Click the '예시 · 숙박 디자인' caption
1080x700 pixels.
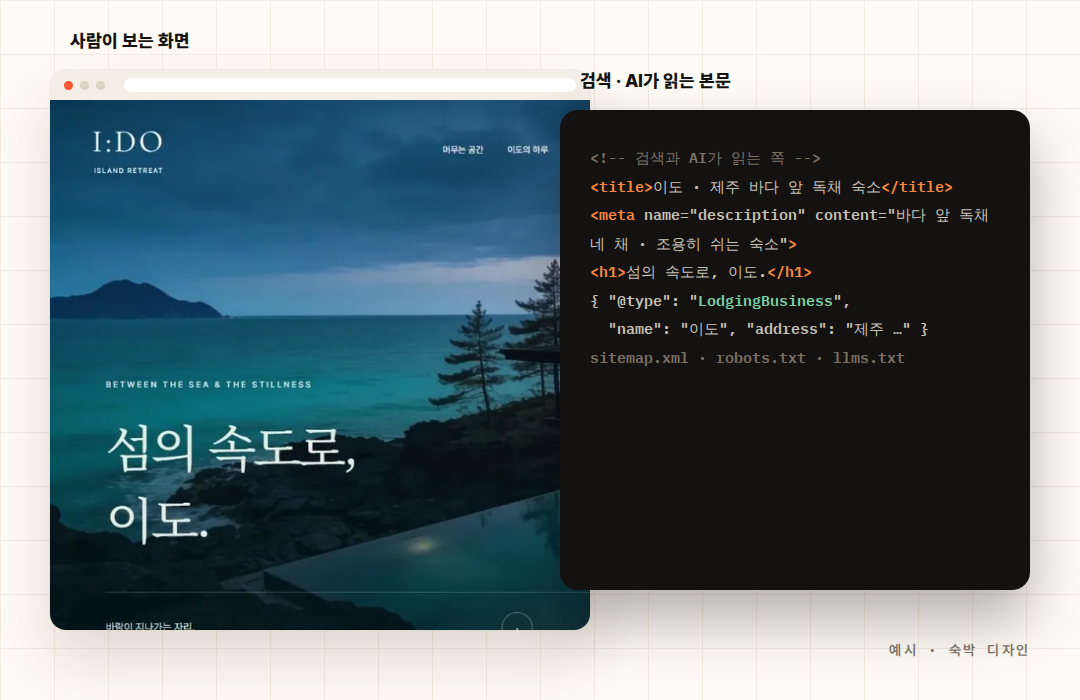pyautogui.click(x=958, y=650)
